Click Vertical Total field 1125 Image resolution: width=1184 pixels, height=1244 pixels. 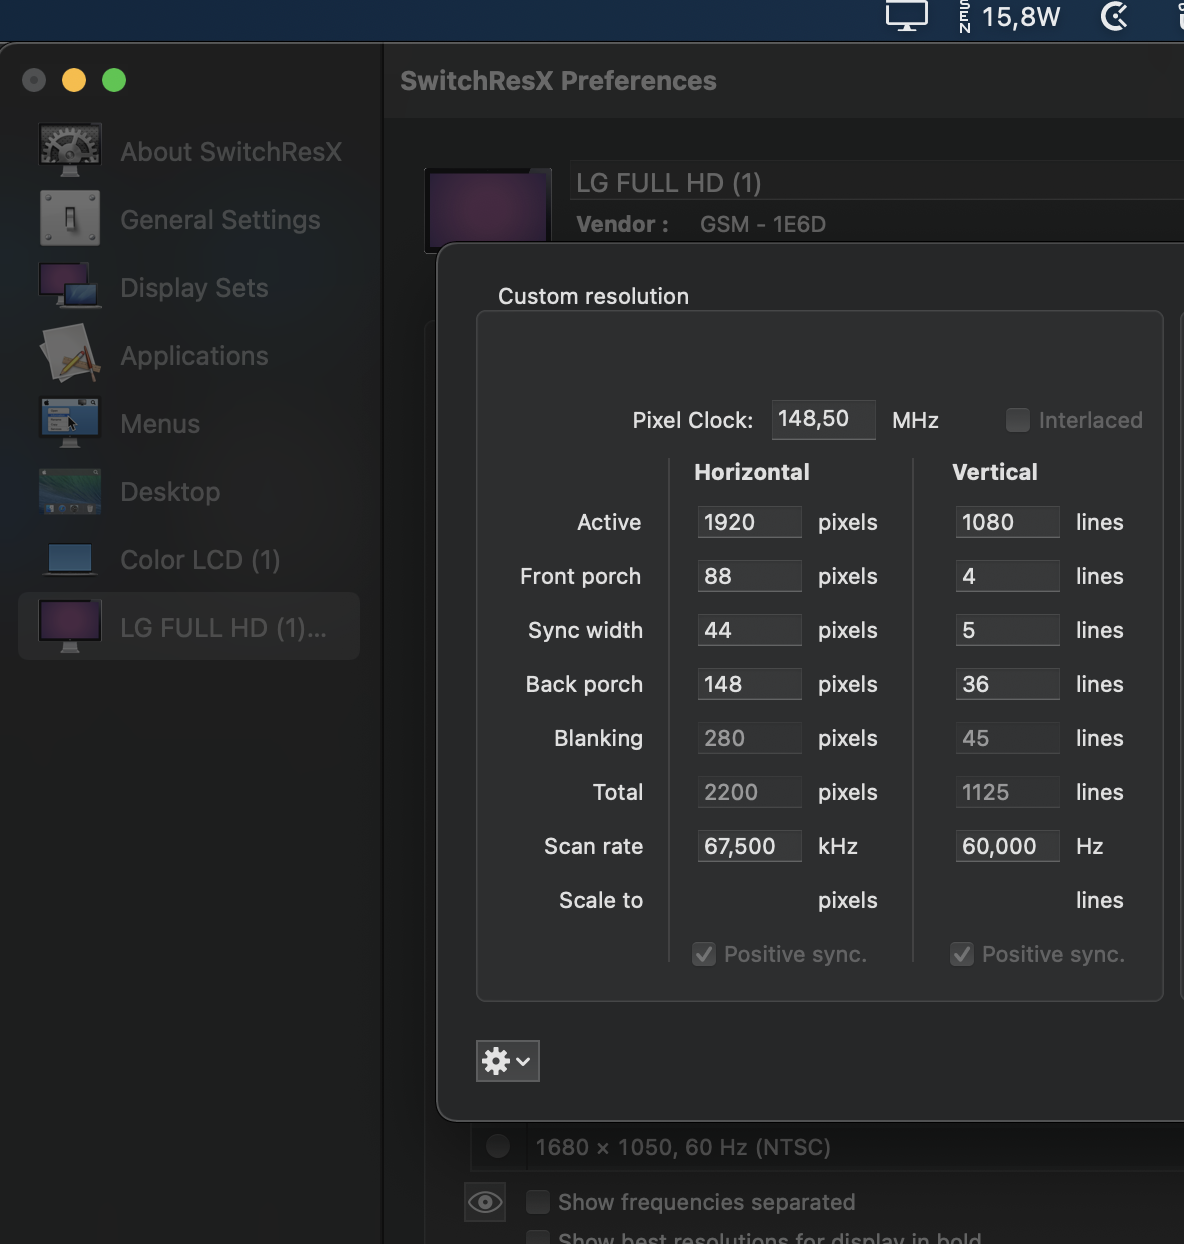pos(1008,792)
